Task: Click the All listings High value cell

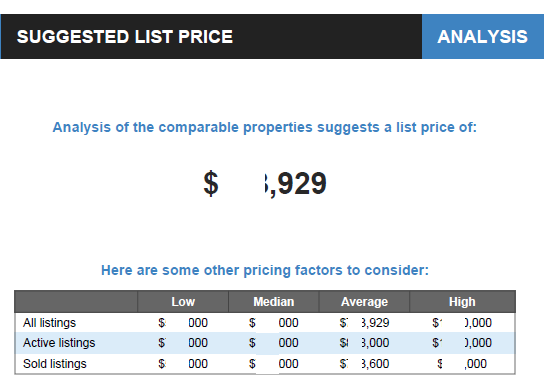Action: [x=462, y=323]
